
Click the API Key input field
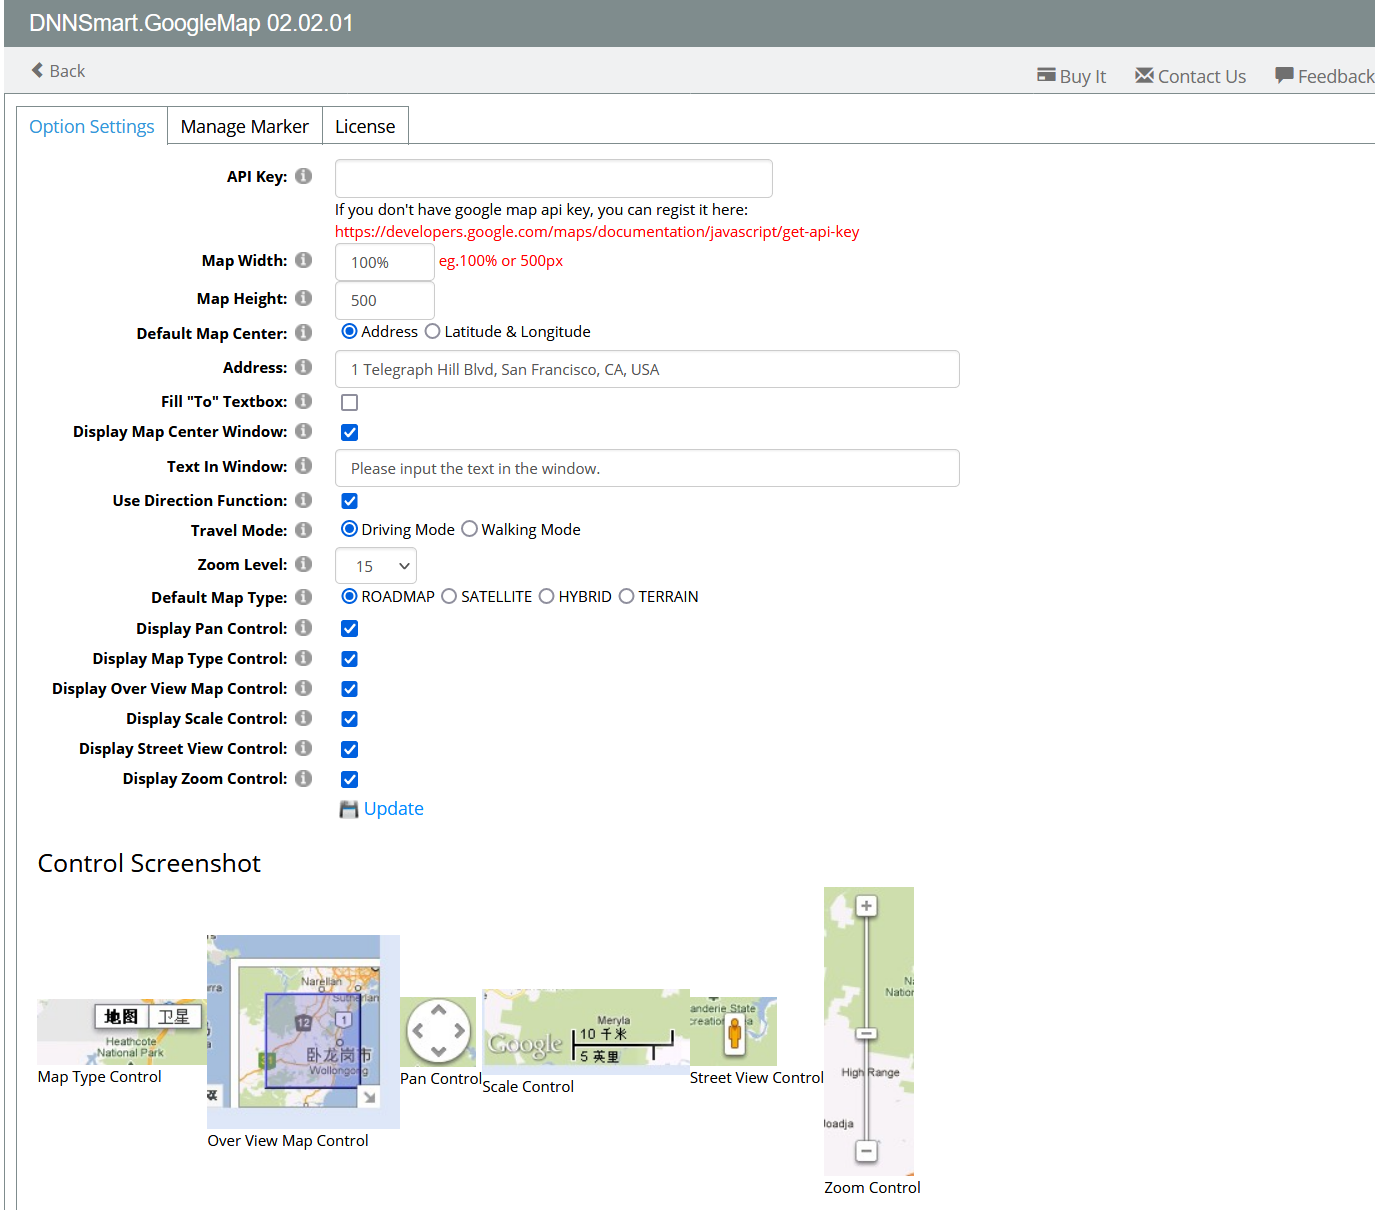click(x=554, y=178)
